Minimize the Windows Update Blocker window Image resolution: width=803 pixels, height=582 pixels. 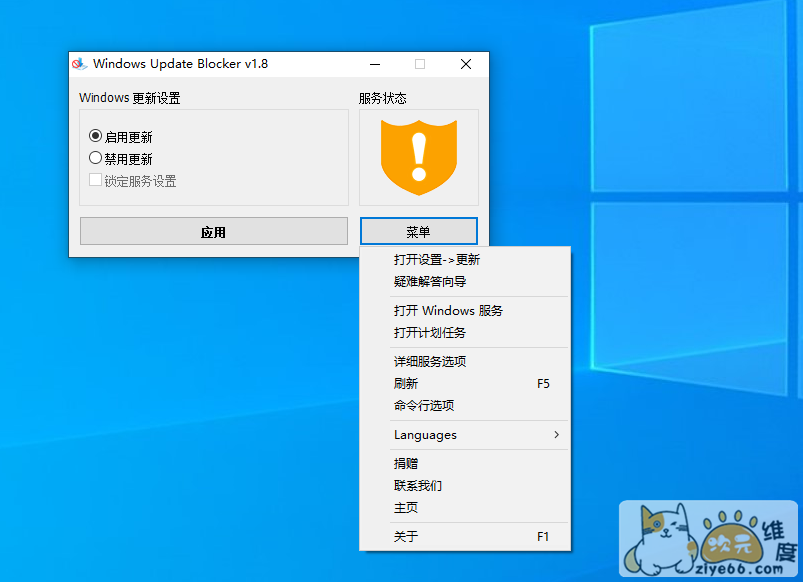[x=375, y=64]
